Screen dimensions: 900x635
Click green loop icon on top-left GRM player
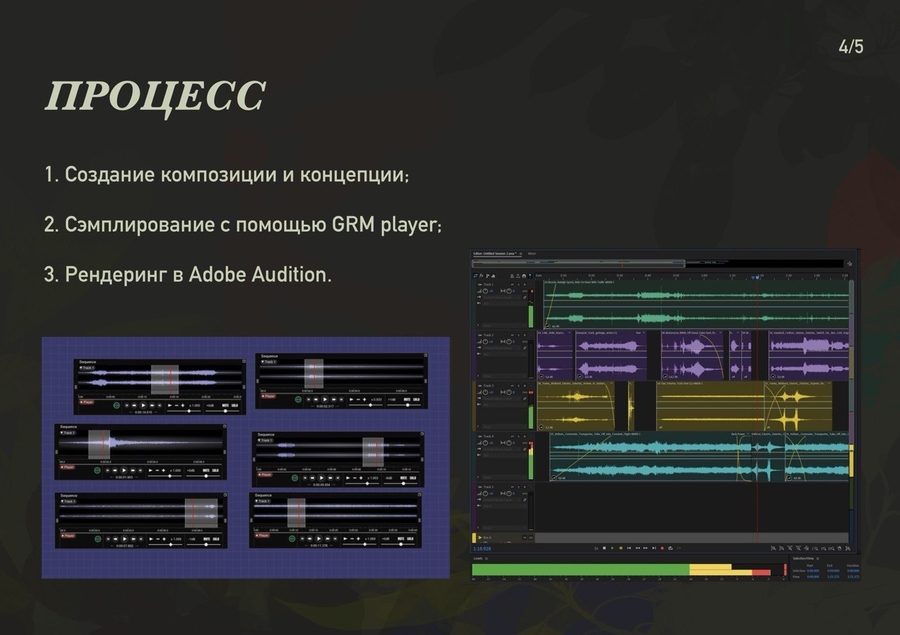tap(117, 405)
